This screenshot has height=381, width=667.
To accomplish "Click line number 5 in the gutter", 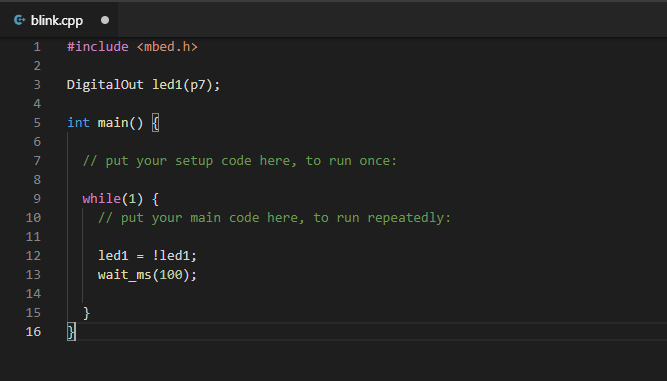I will tap(37, 123).
